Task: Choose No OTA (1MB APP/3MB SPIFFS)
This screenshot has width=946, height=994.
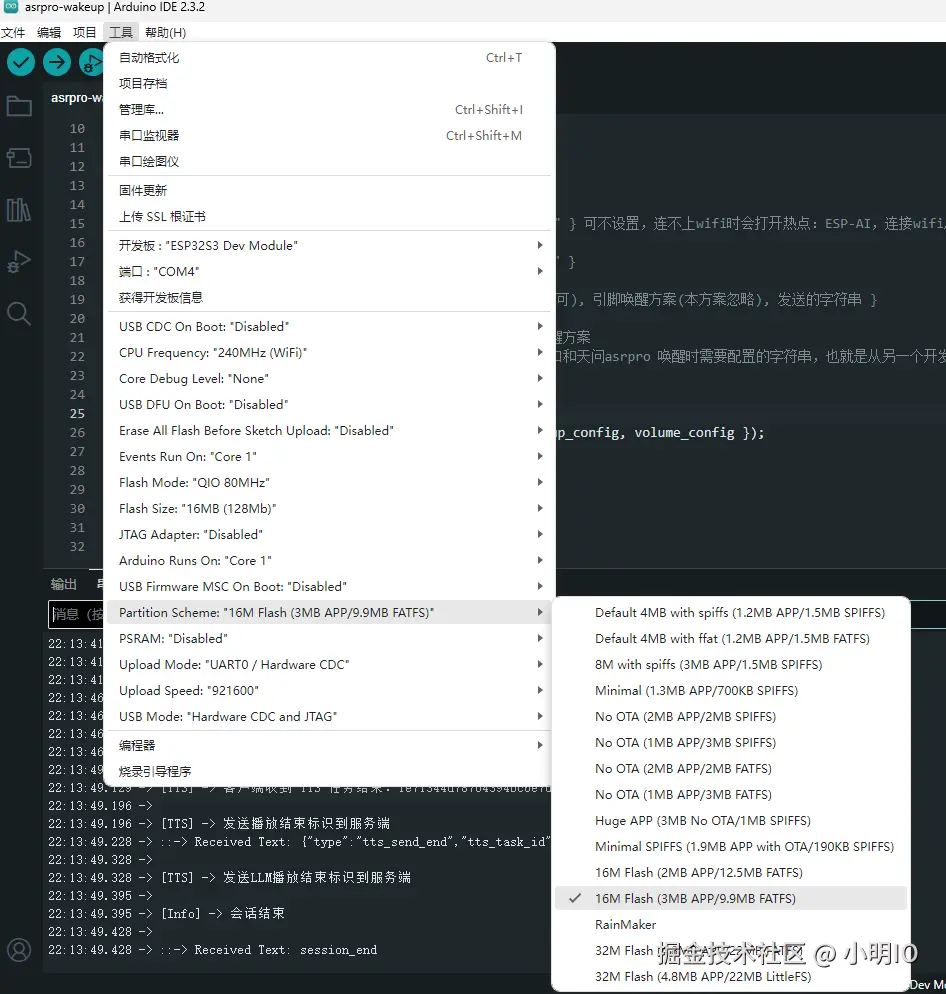Action: point(730,742)
